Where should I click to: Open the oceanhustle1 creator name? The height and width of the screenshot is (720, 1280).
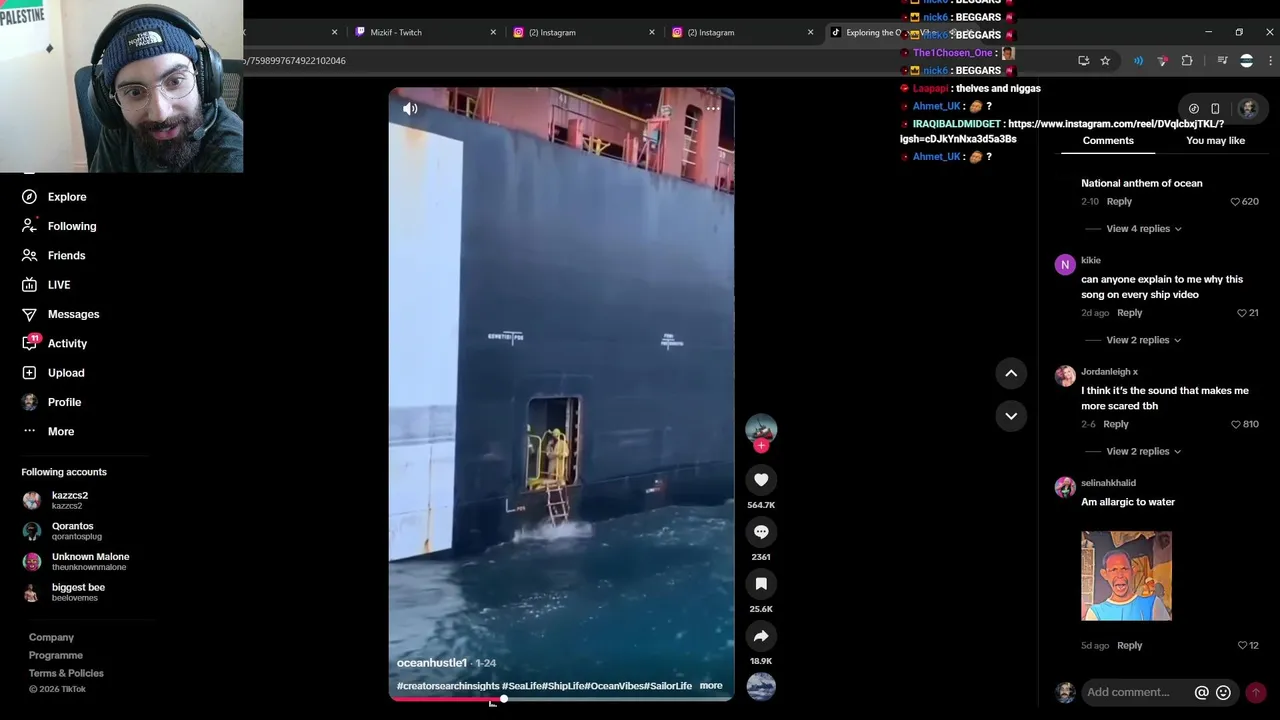(432, 663)
